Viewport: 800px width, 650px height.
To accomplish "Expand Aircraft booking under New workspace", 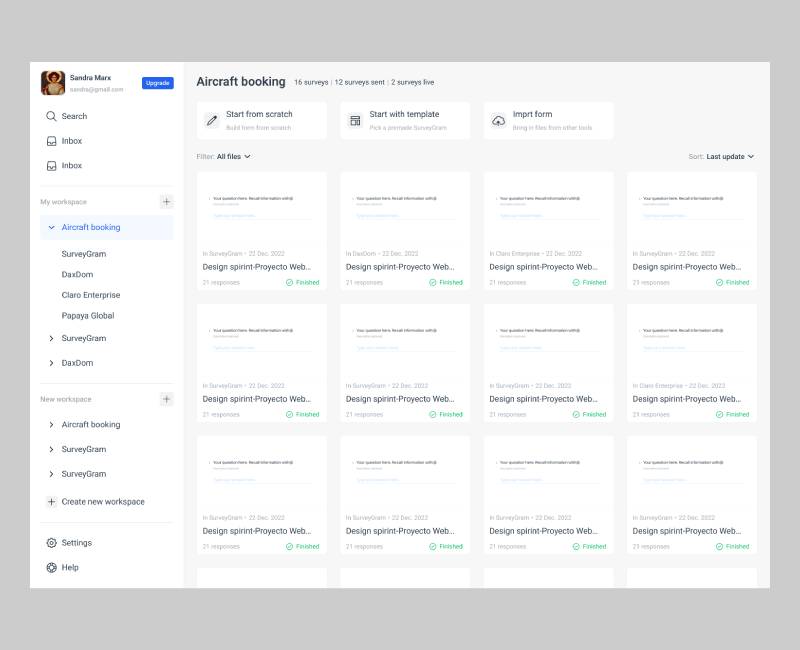I will pyautogui.click(x=51, y=425).
